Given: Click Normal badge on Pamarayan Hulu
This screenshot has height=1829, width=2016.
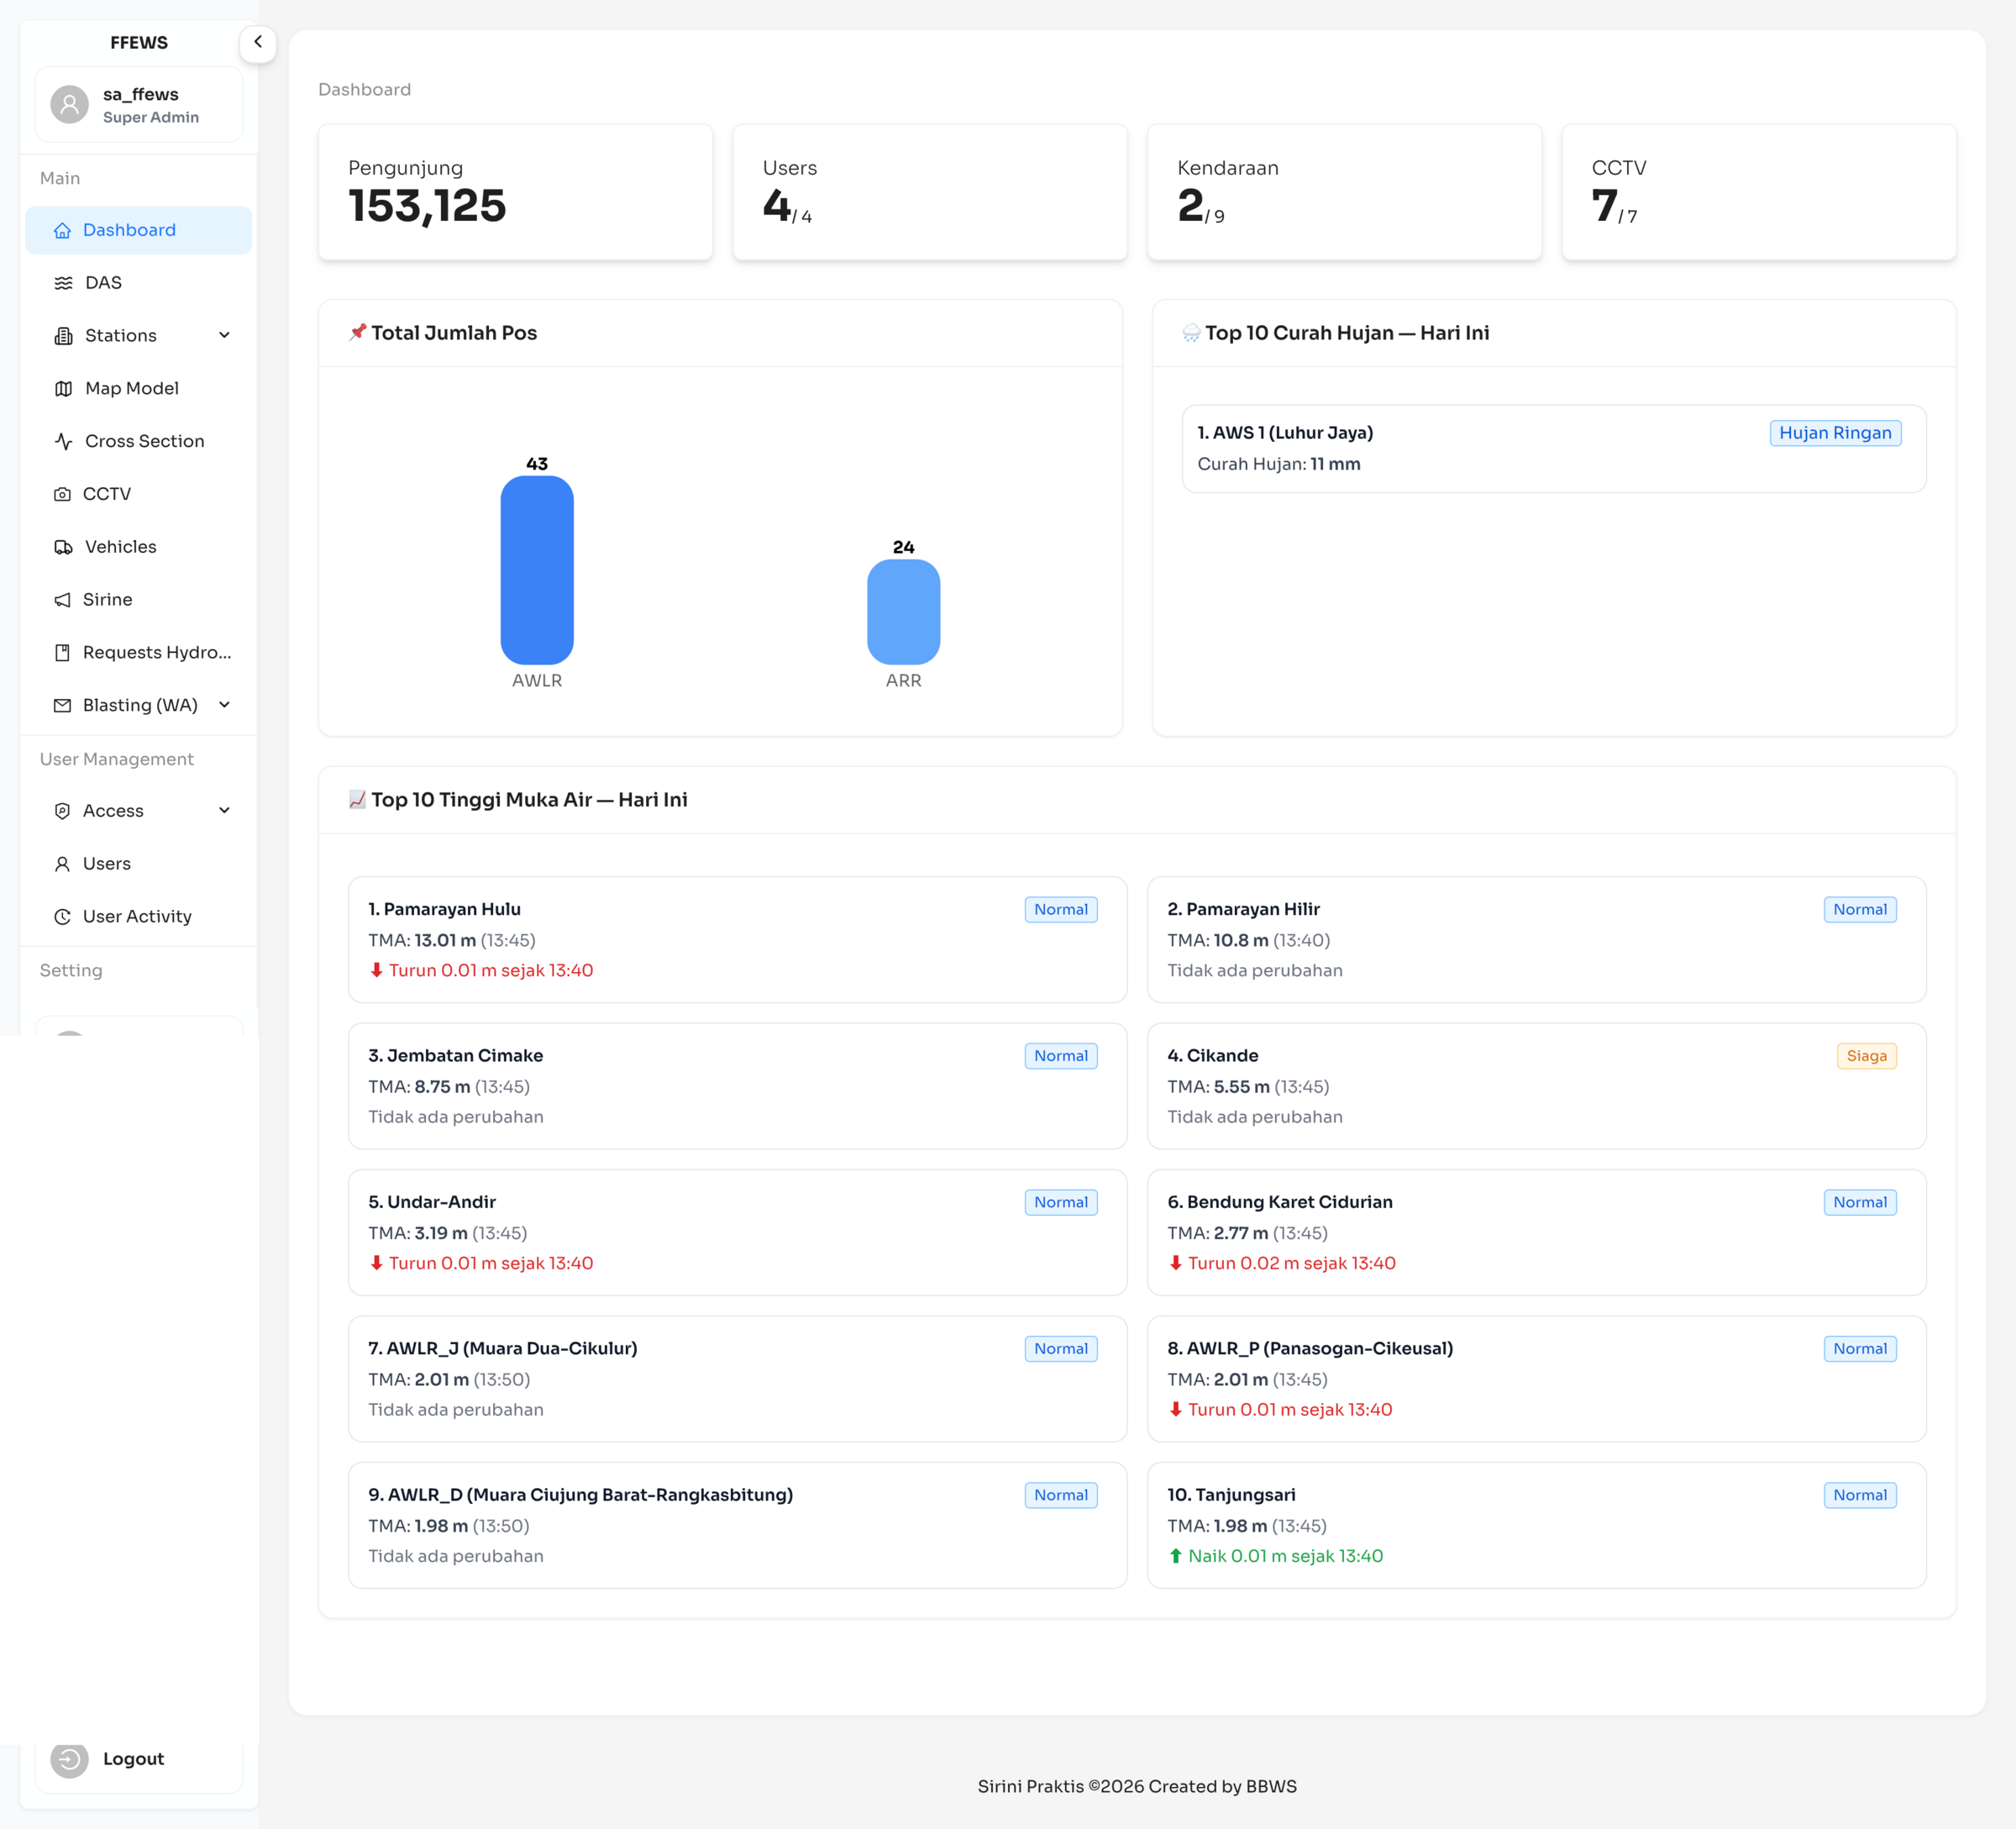Looking at the screenshot, I should (1061, 910).
